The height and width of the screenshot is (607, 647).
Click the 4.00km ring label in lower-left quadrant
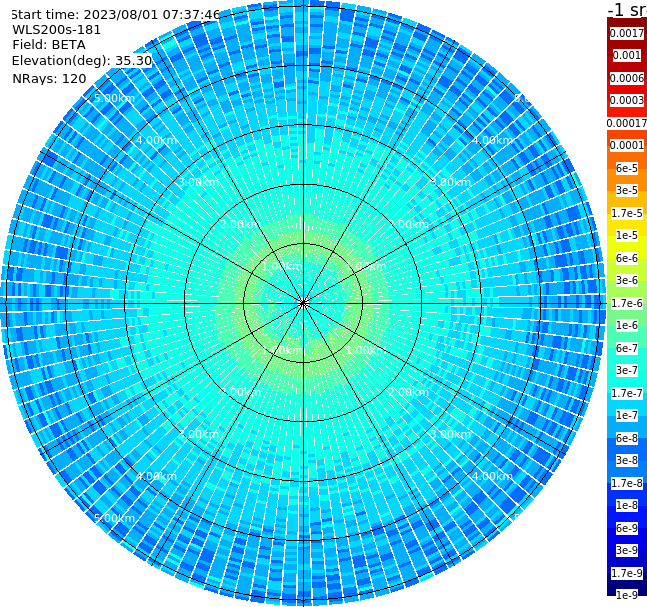click(156, 476)
